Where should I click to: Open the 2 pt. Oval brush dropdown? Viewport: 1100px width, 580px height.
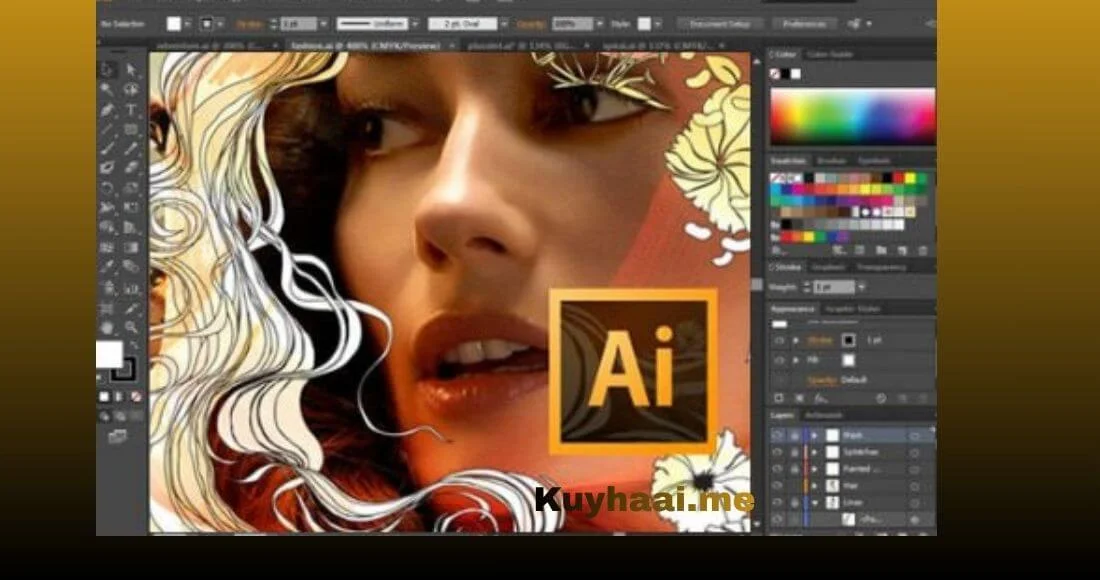[504, 24]
